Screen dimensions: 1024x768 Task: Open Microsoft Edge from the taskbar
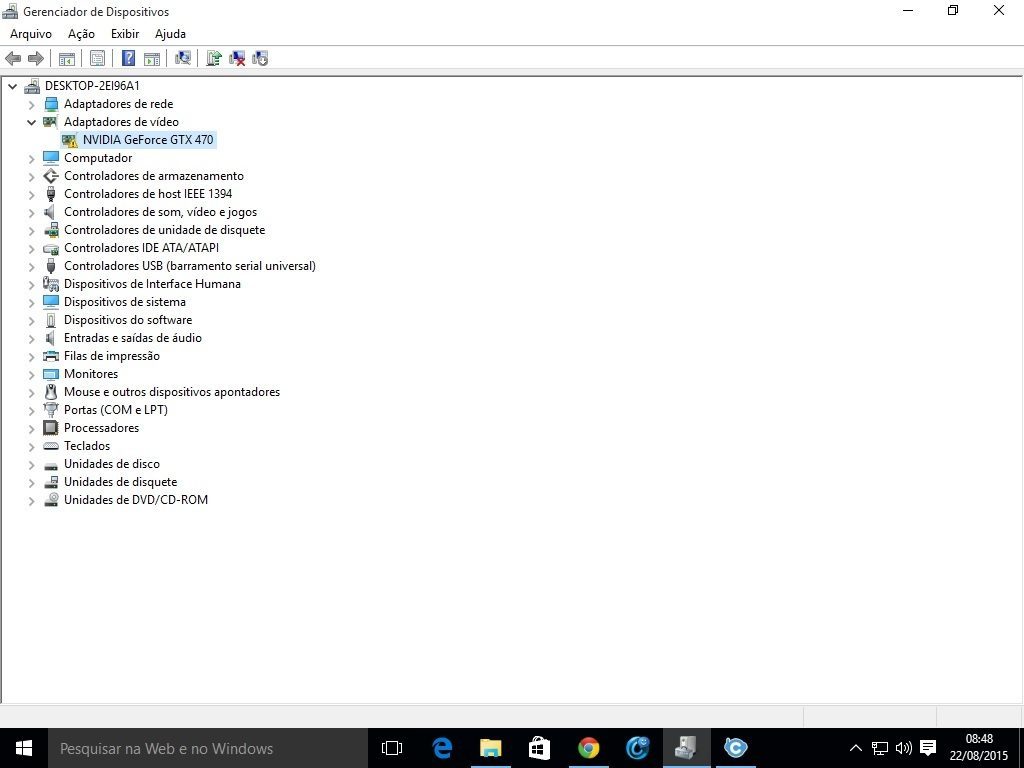click(x=442, y=748)
